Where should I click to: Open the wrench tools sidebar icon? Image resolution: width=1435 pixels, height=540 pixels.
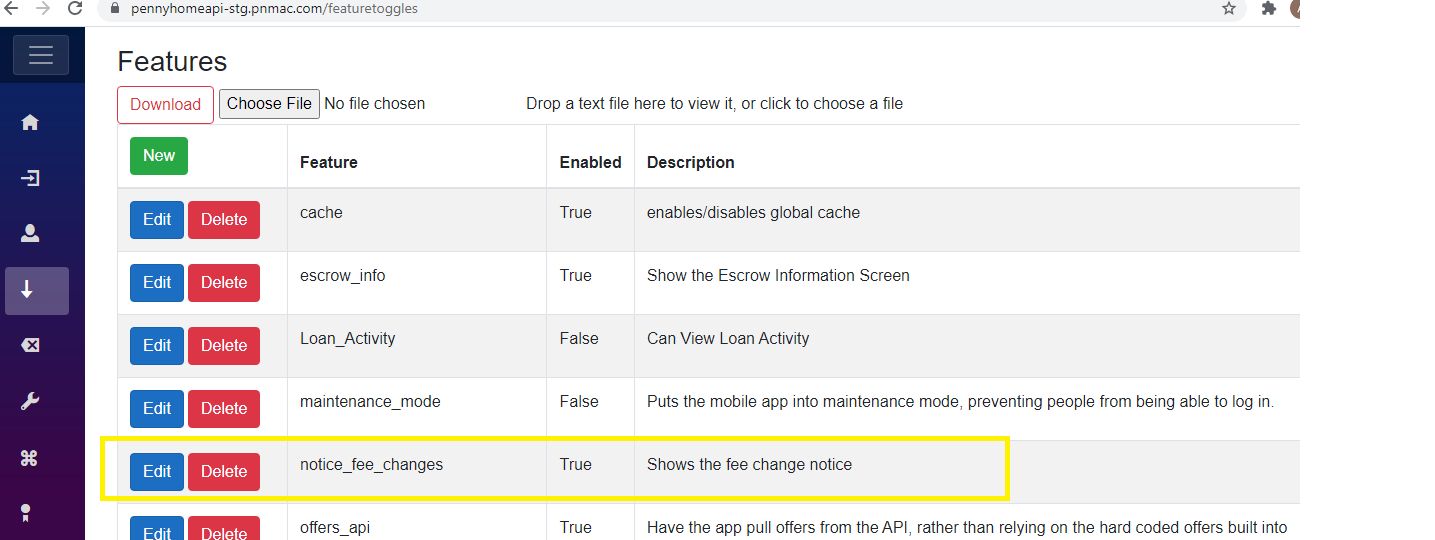click(30, 402)
